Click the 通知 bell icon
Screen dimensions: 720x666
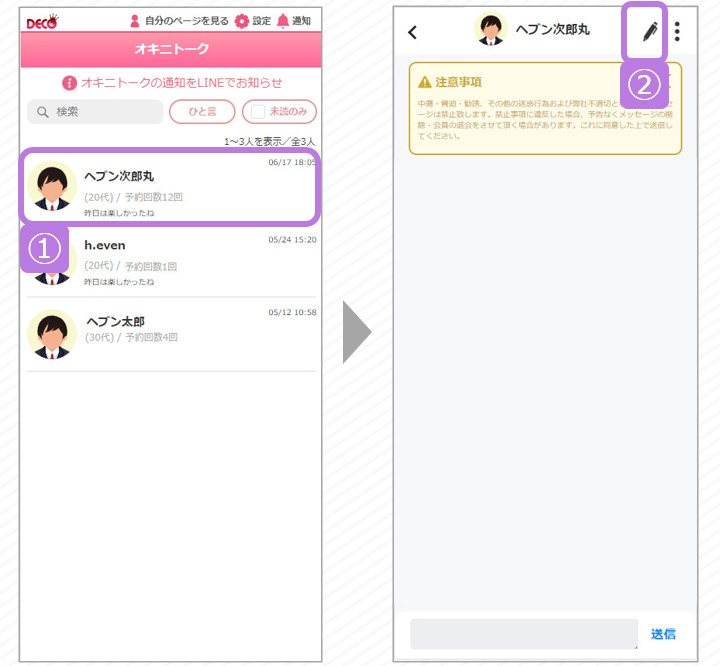[283, 21]
